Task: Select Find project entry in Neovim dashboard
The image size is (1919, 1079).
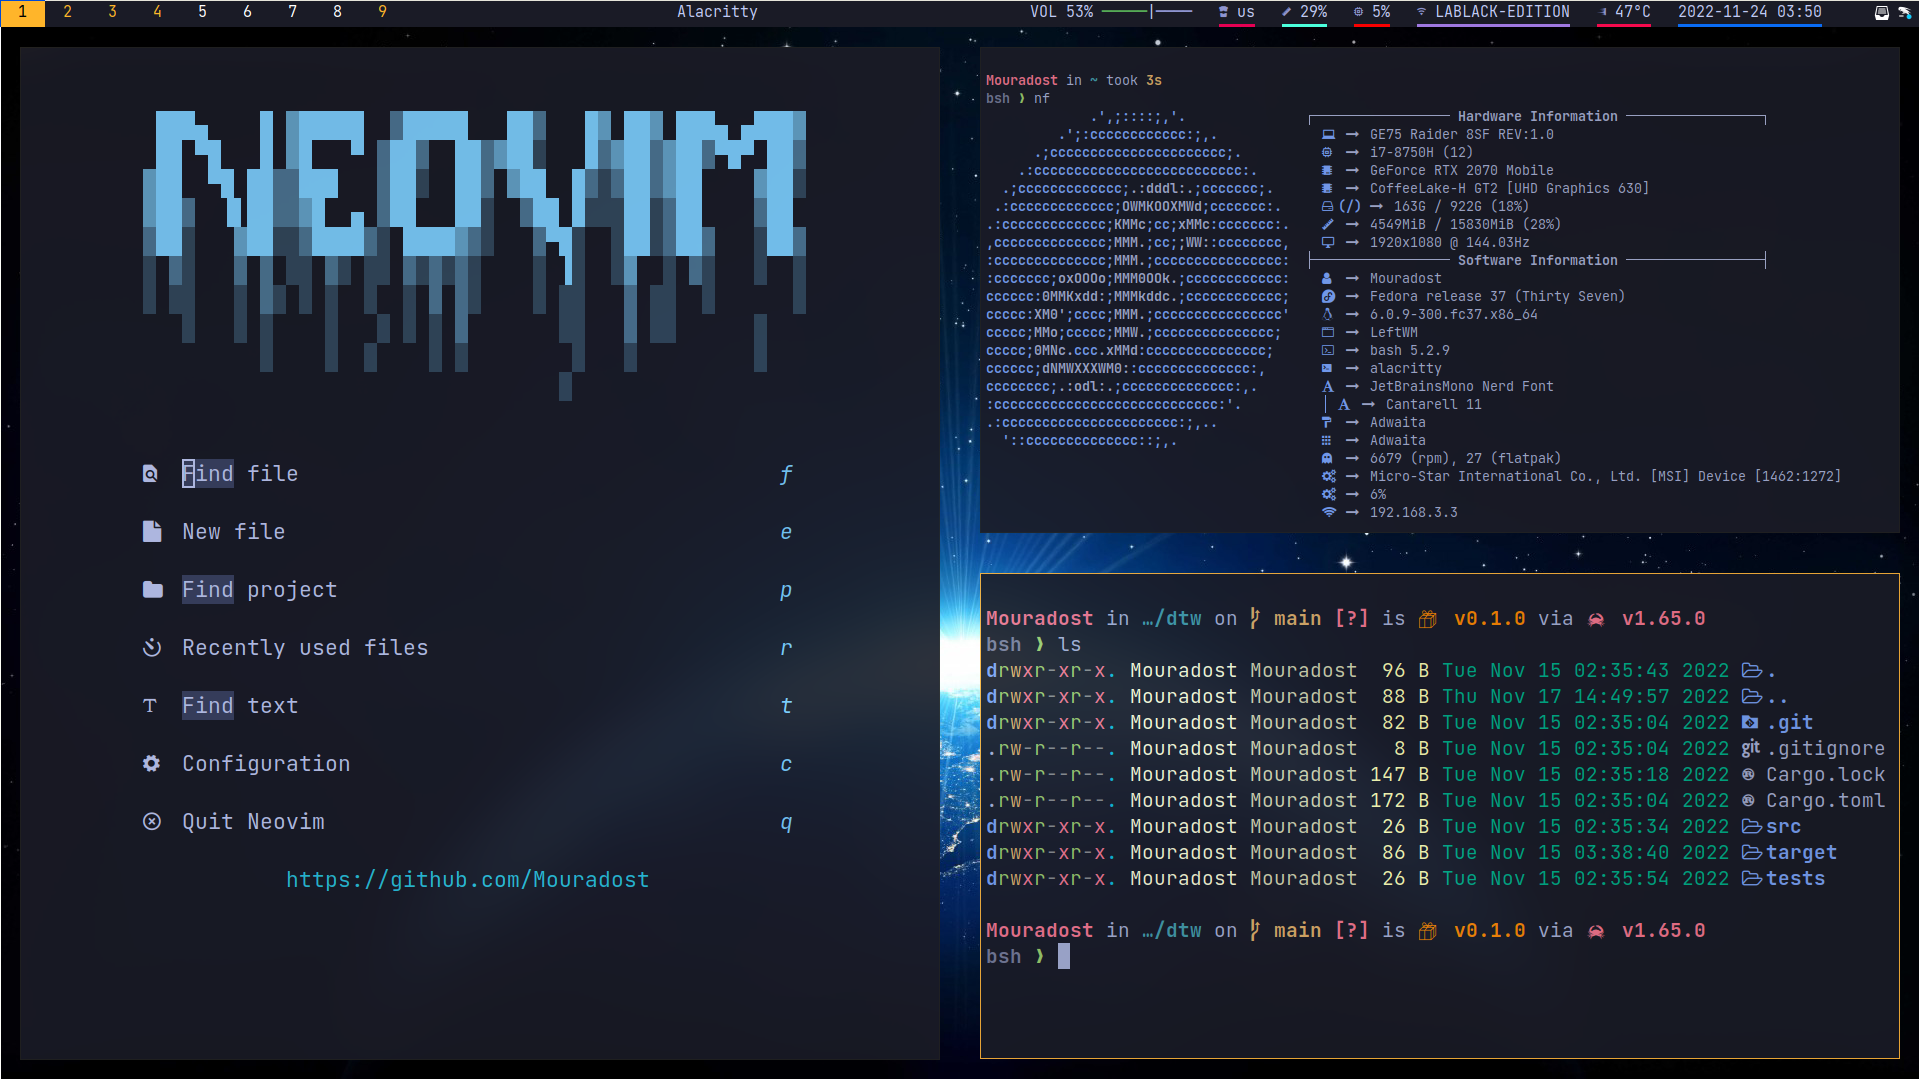Action: click(468, 590)
